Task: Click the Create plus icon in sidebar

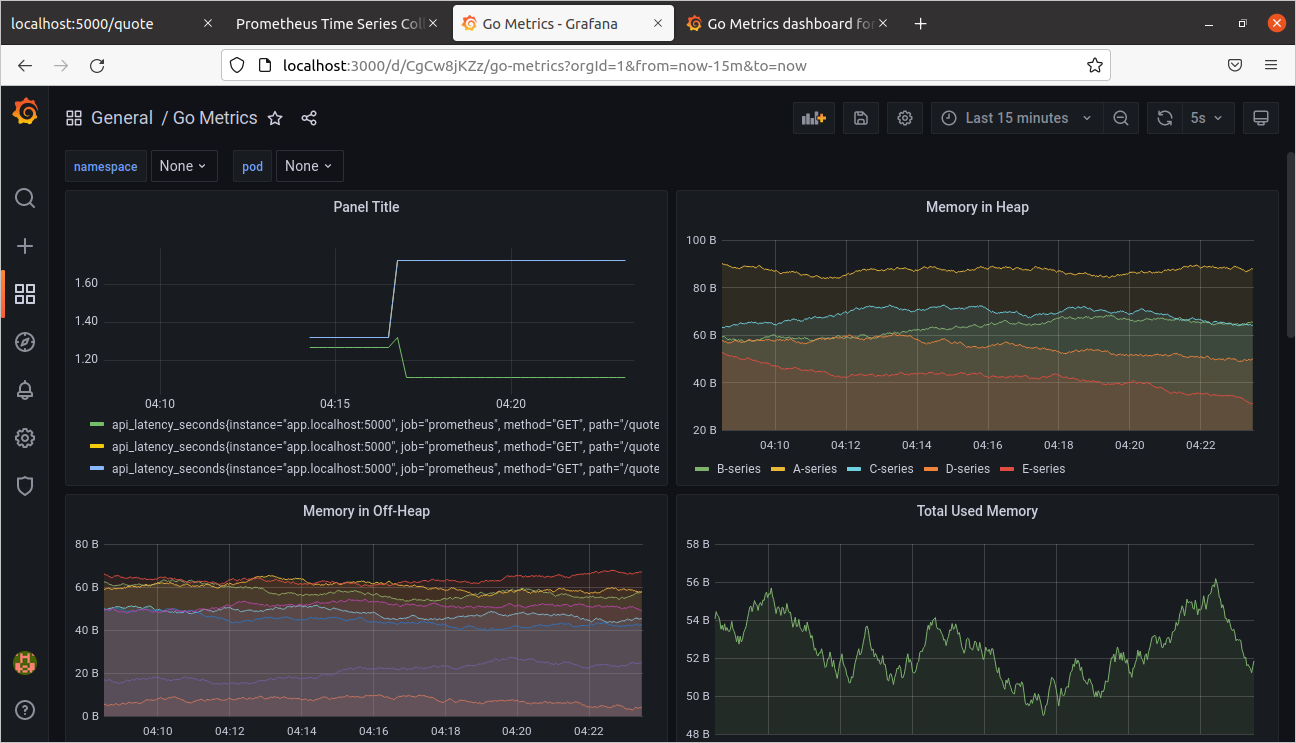Action: point(25,246)
